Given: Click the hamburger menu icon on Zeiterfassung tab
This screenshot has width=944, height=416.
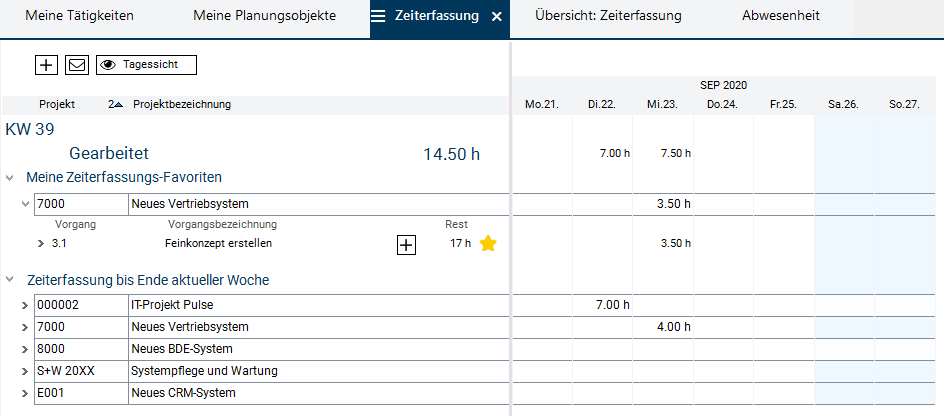Looking at the screenshot, I should click(378, 17).
